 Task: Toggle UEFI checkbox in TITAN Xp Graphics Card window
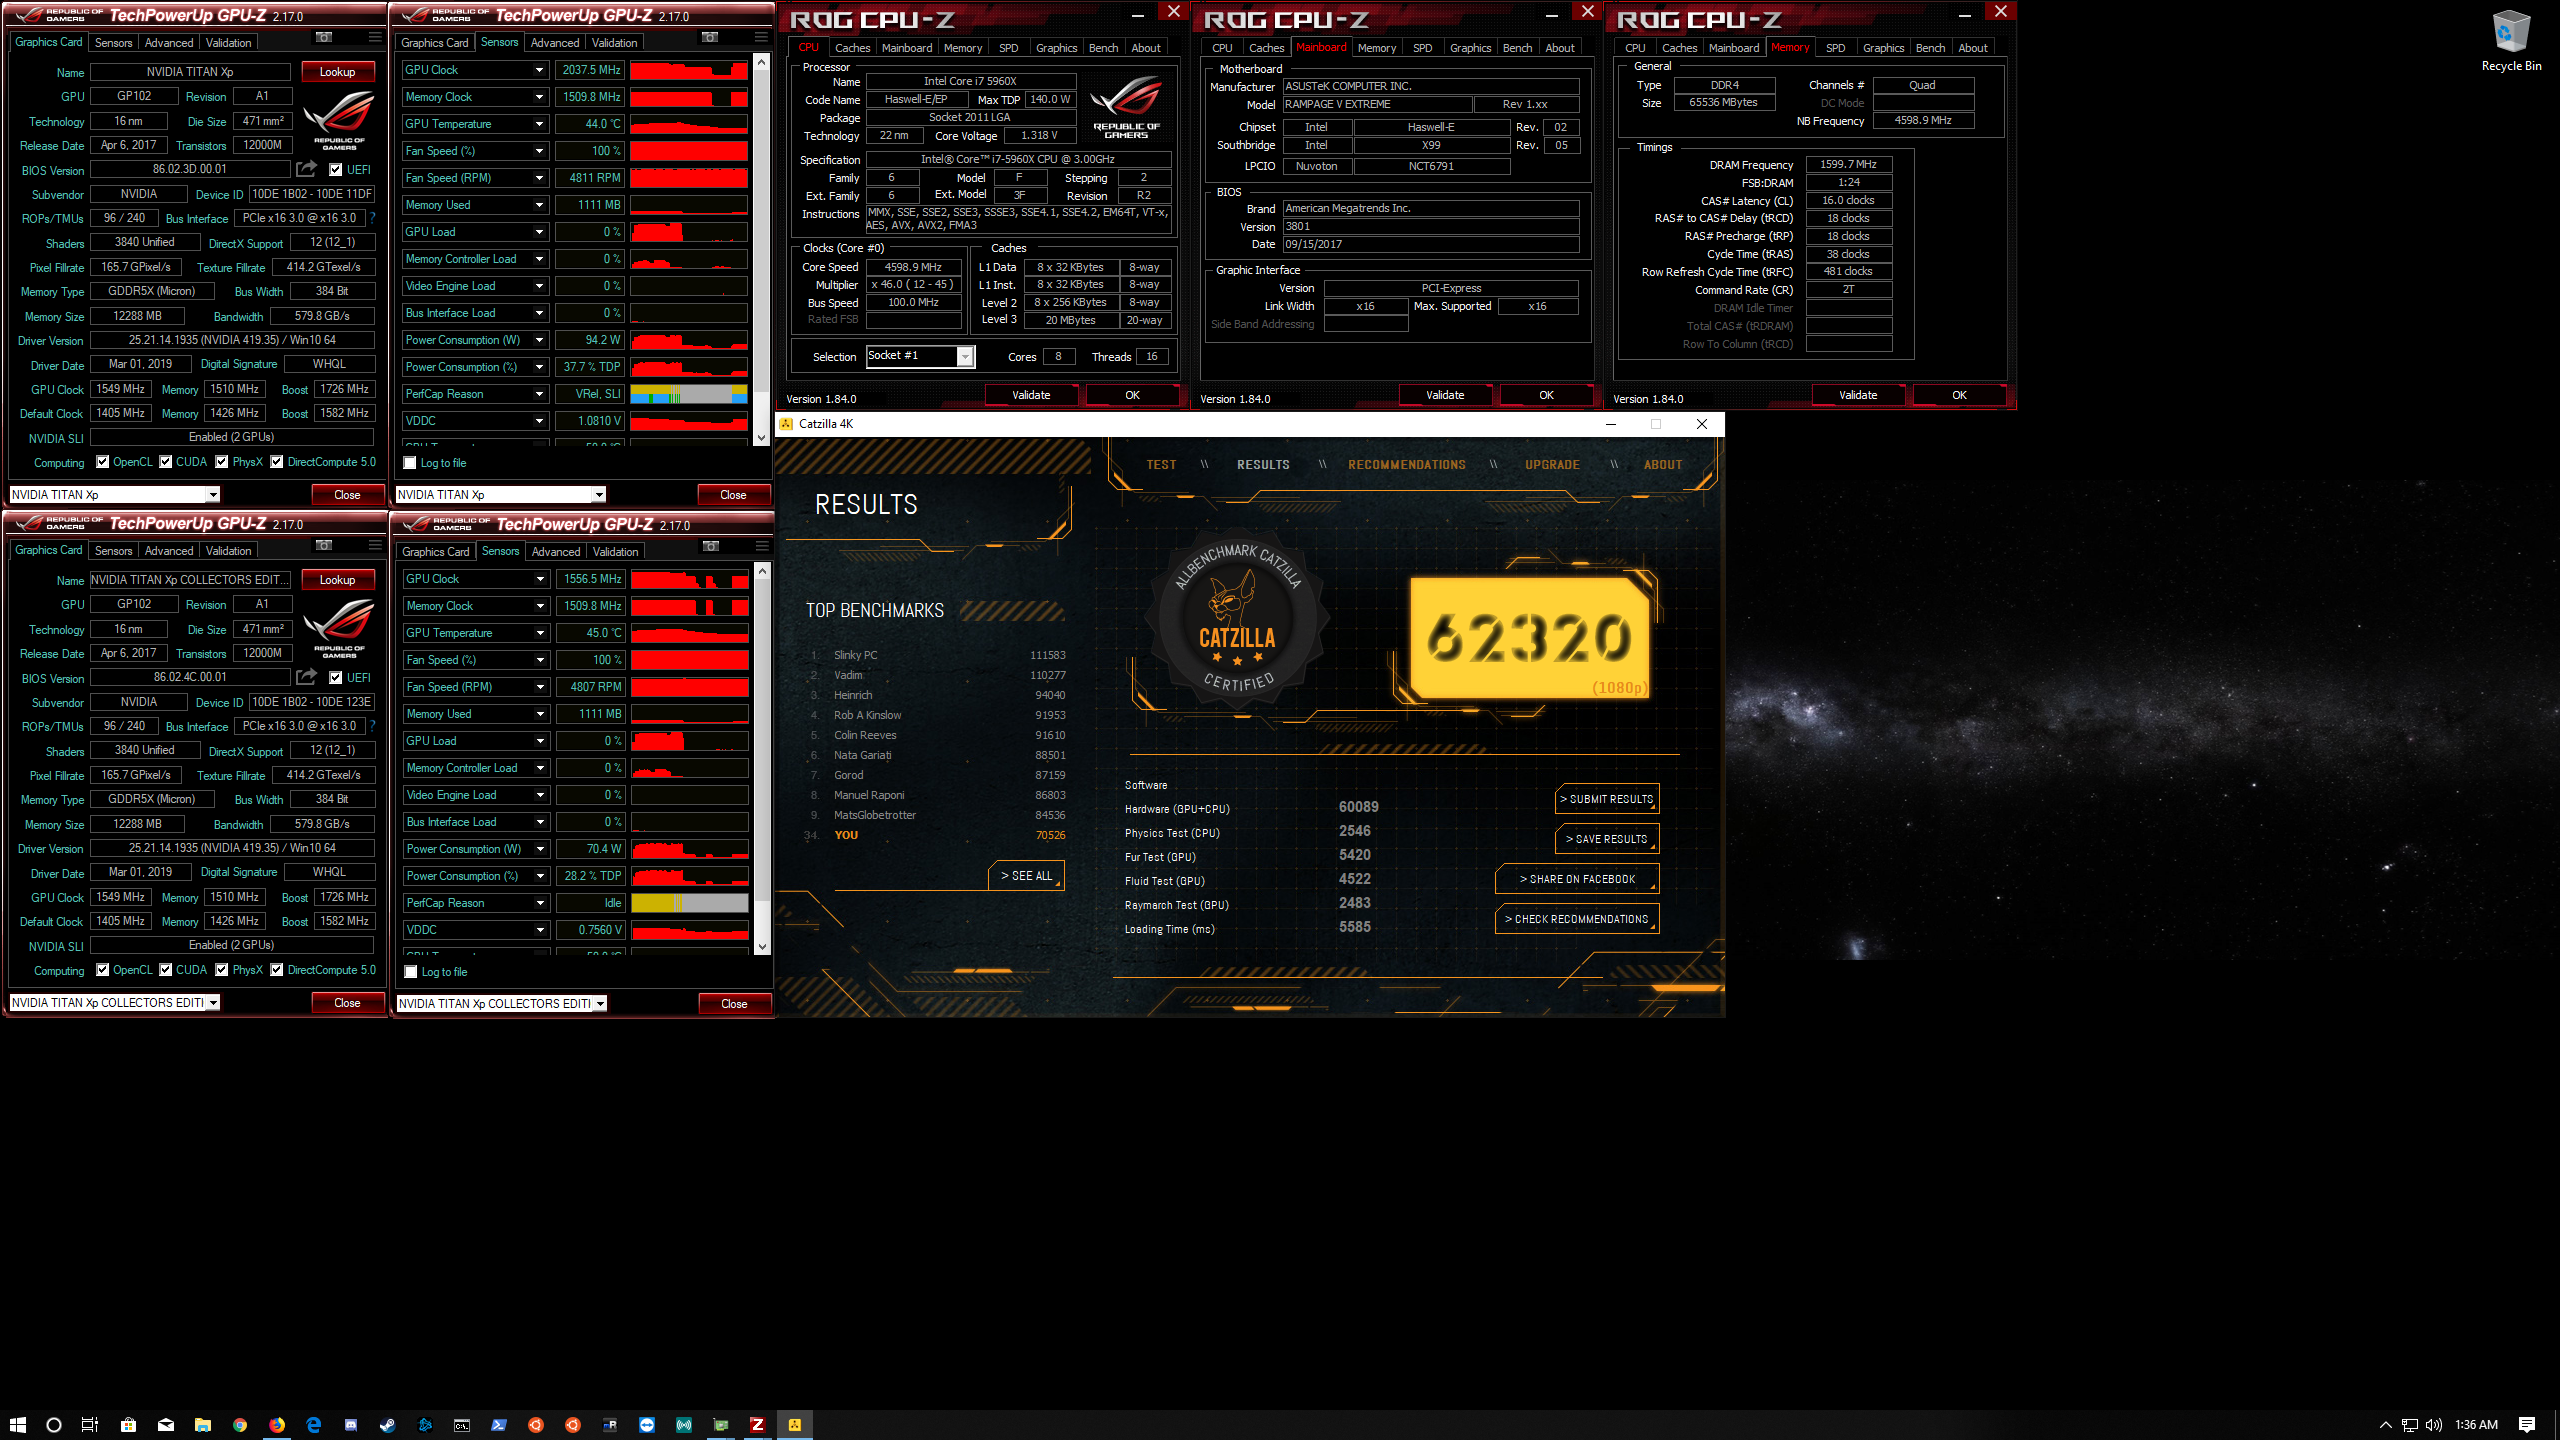(x=336, y=170)
